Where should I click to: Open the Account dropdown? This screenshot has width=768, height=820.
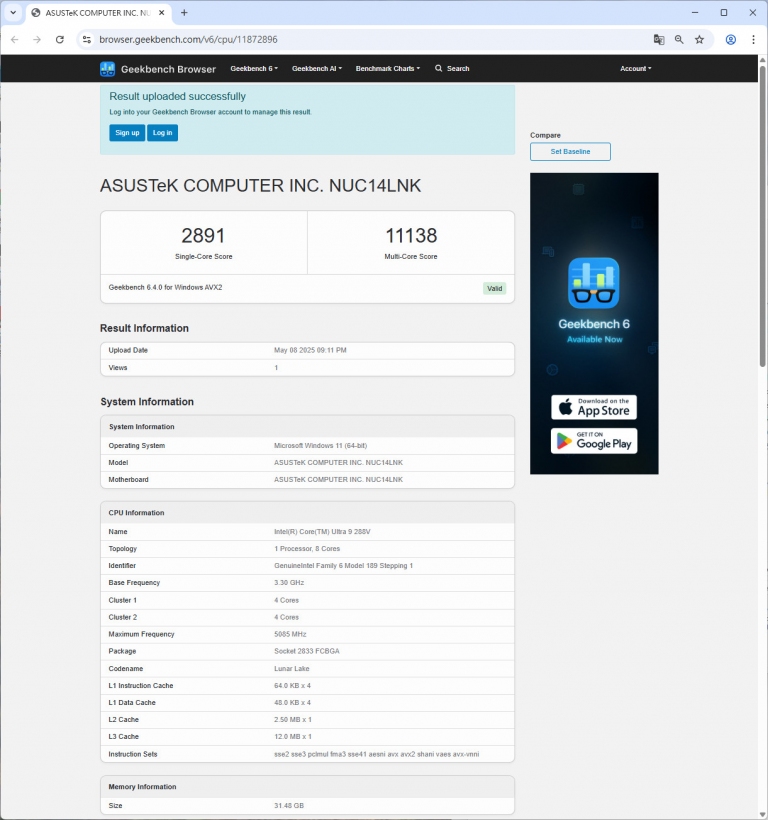pos(636,69)
